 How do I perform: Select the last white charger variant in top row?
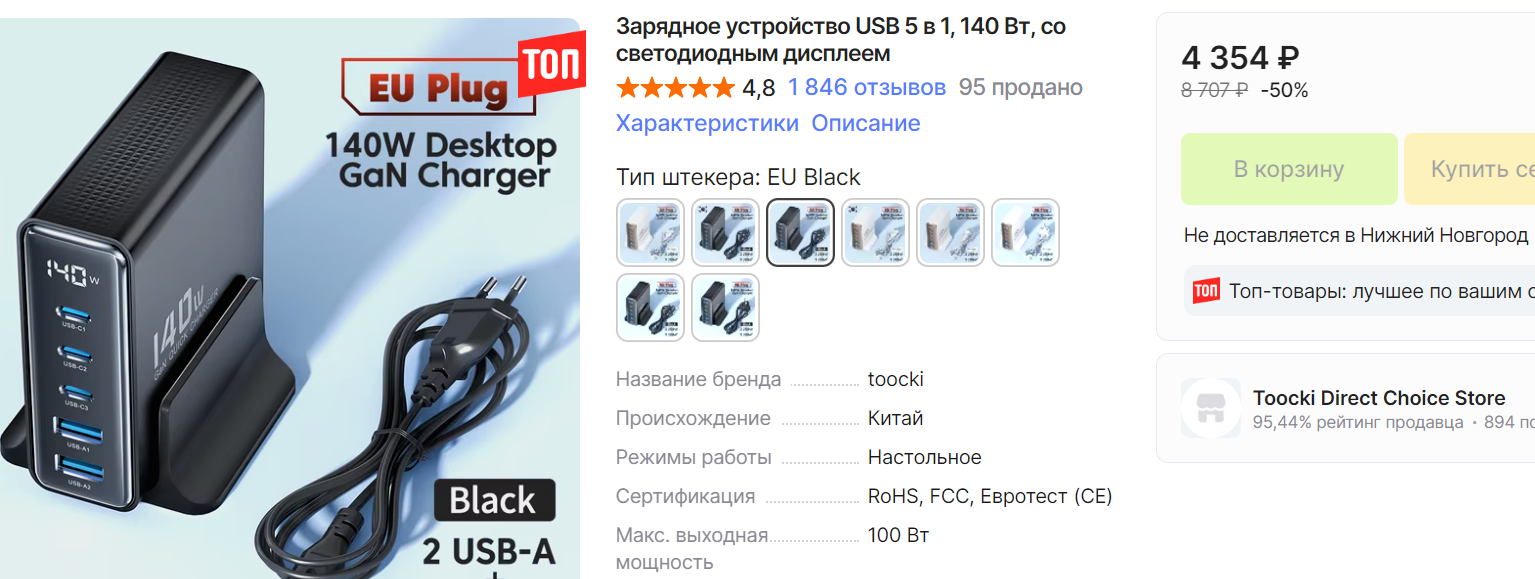[1025, 232]
